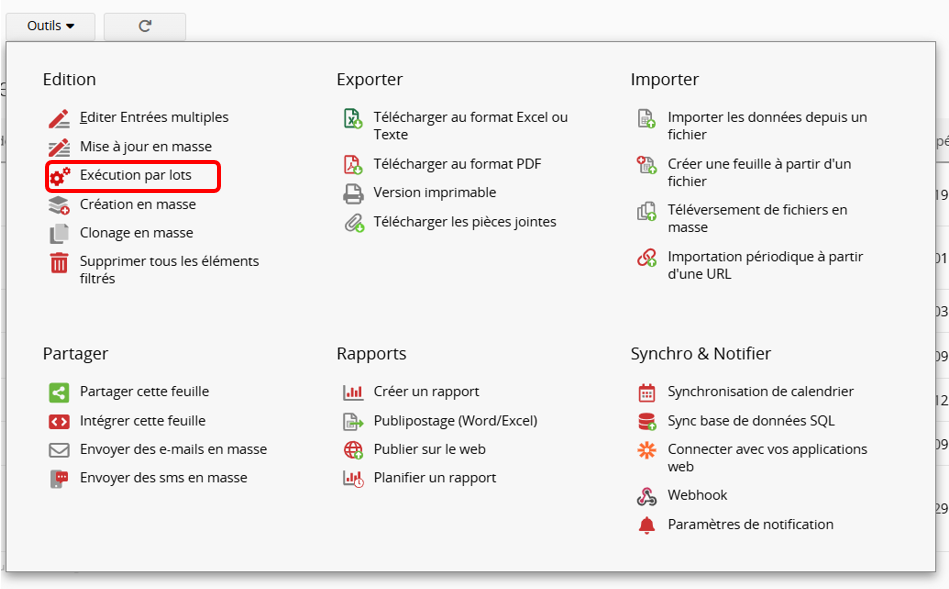The image size is (949, 589).
Task: Select Importer les données depuis un fichier
Action: tap(767, 126)
